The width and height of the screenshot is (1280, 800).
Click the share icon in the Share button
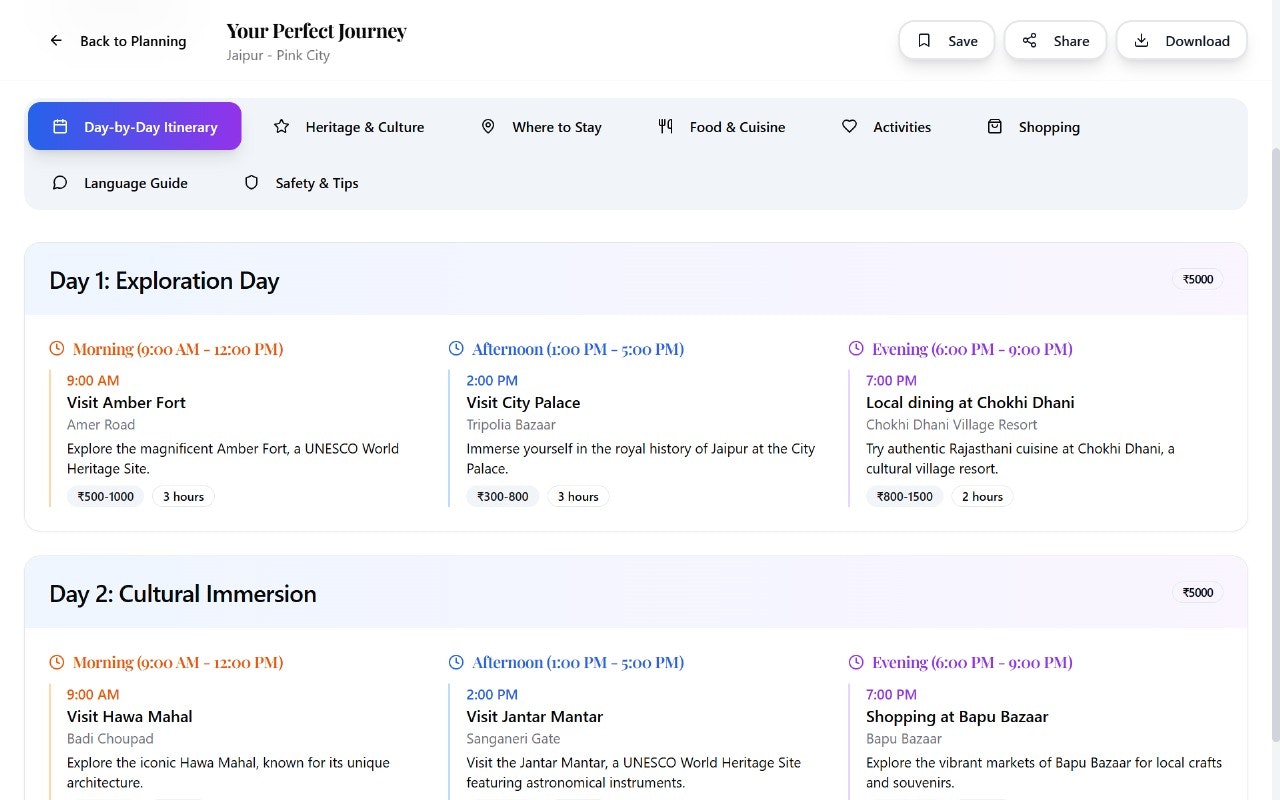[1029, 41]
